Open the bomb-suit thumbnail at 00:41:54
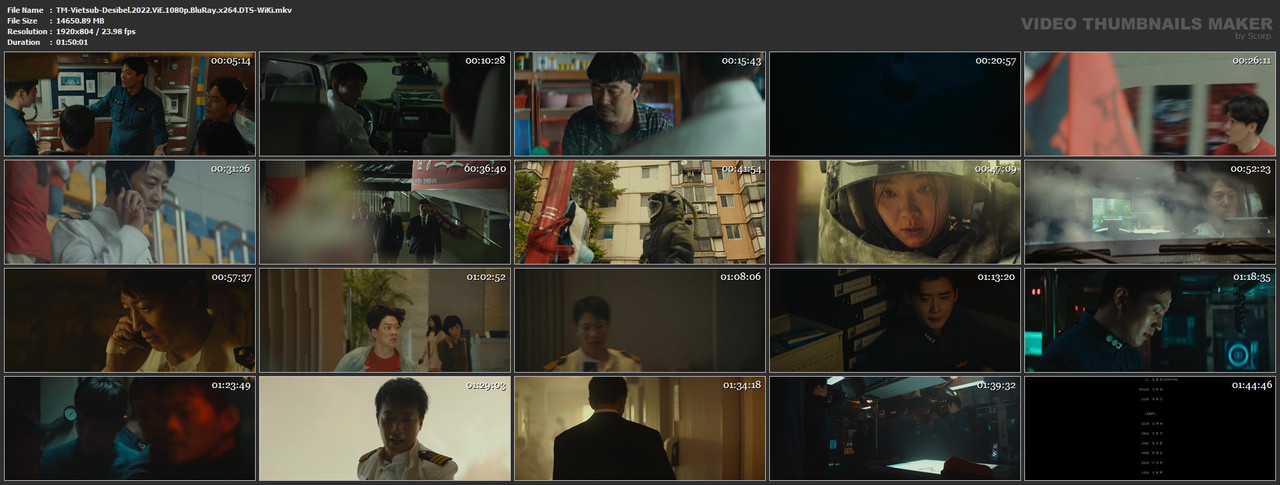Image resolution: width=1280 pixels, height=485 pixels. (640, 212)
